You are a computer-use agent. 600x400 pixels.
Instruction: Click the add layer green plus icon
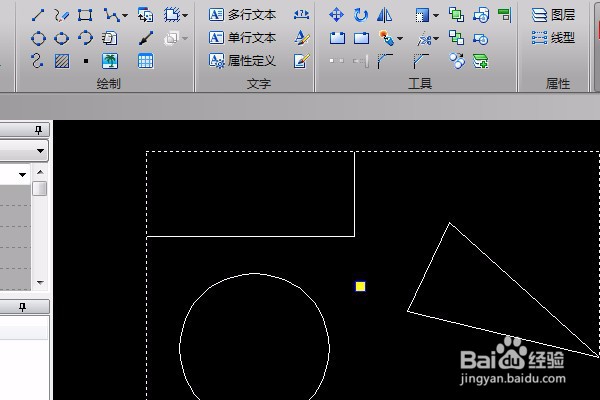481,61
